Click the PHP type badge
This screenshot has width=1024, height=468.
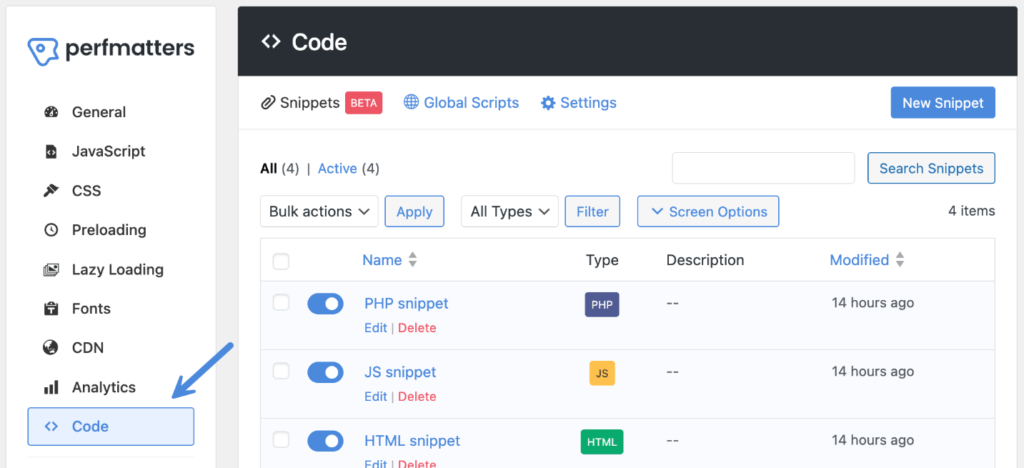tap(602, 304)
